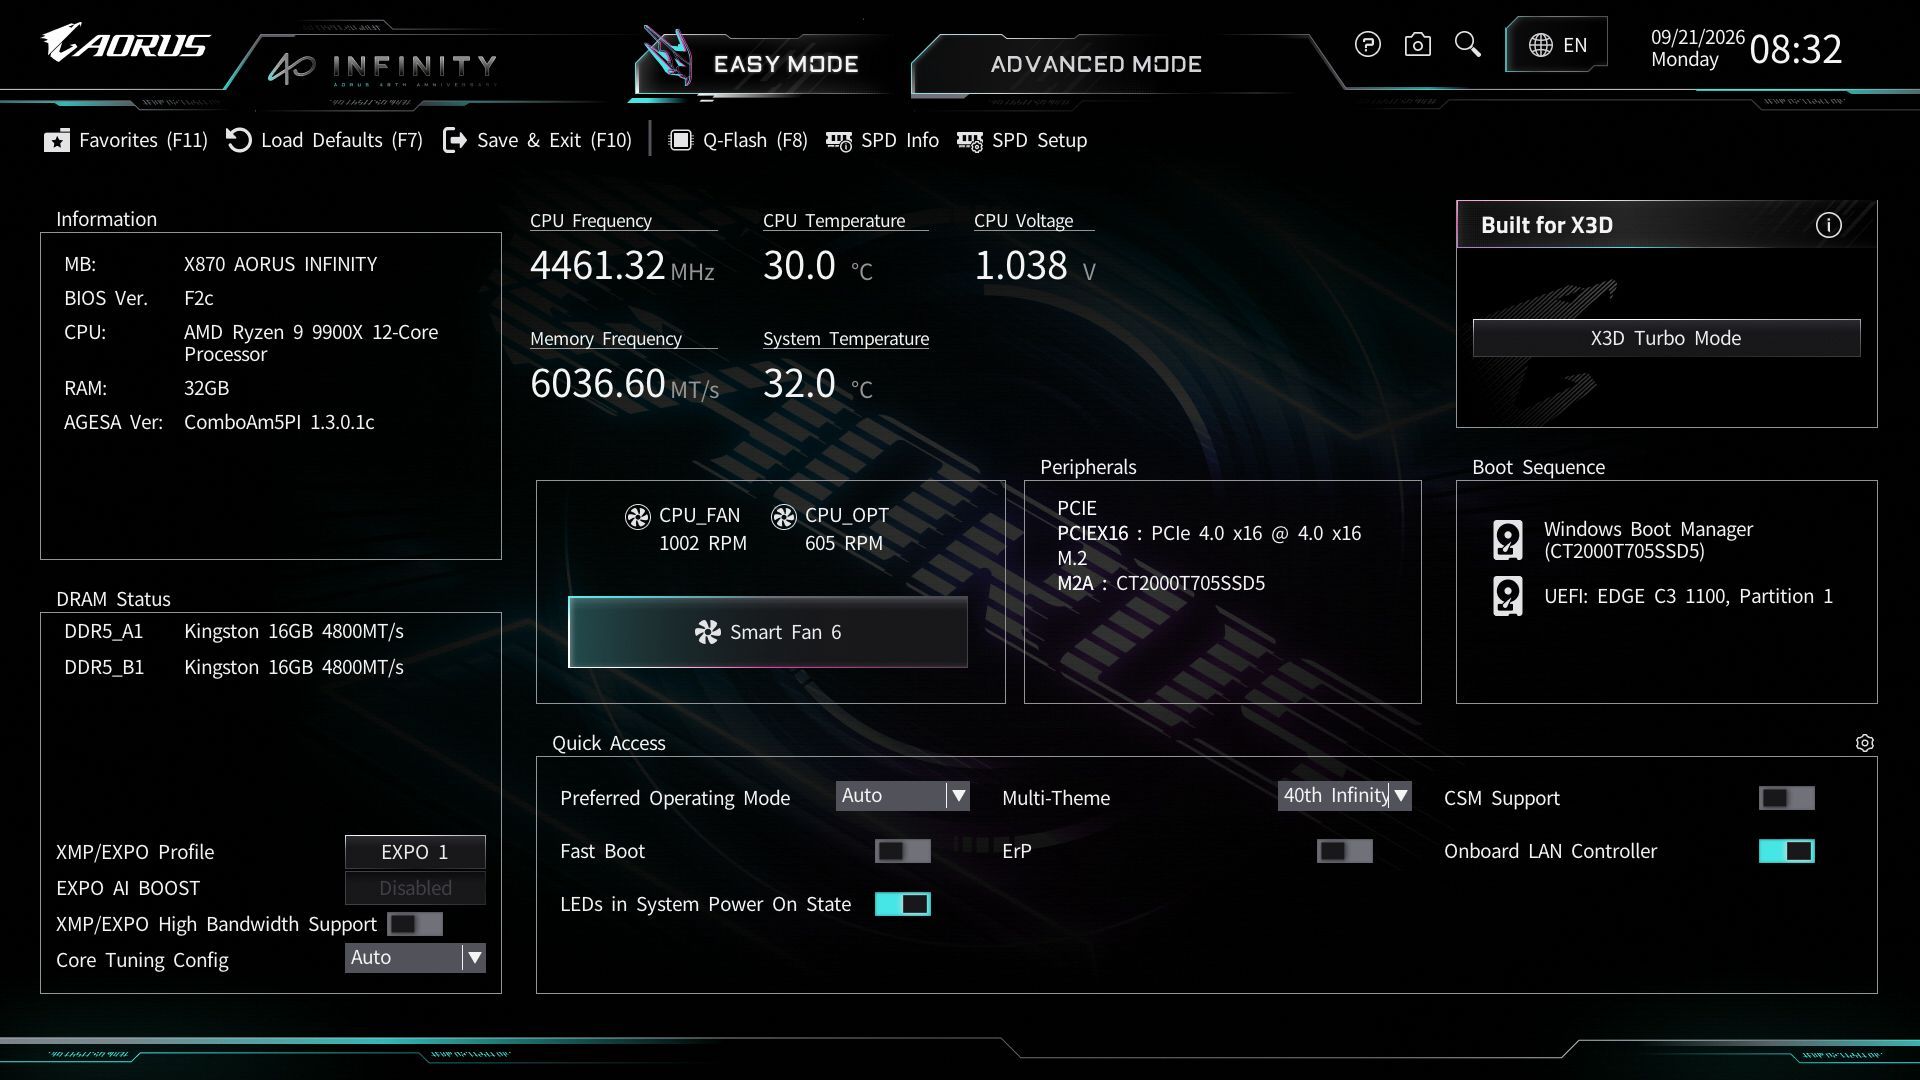Click the CPU_OPT fan icon

pyautogui.click(x=784, y=516)
